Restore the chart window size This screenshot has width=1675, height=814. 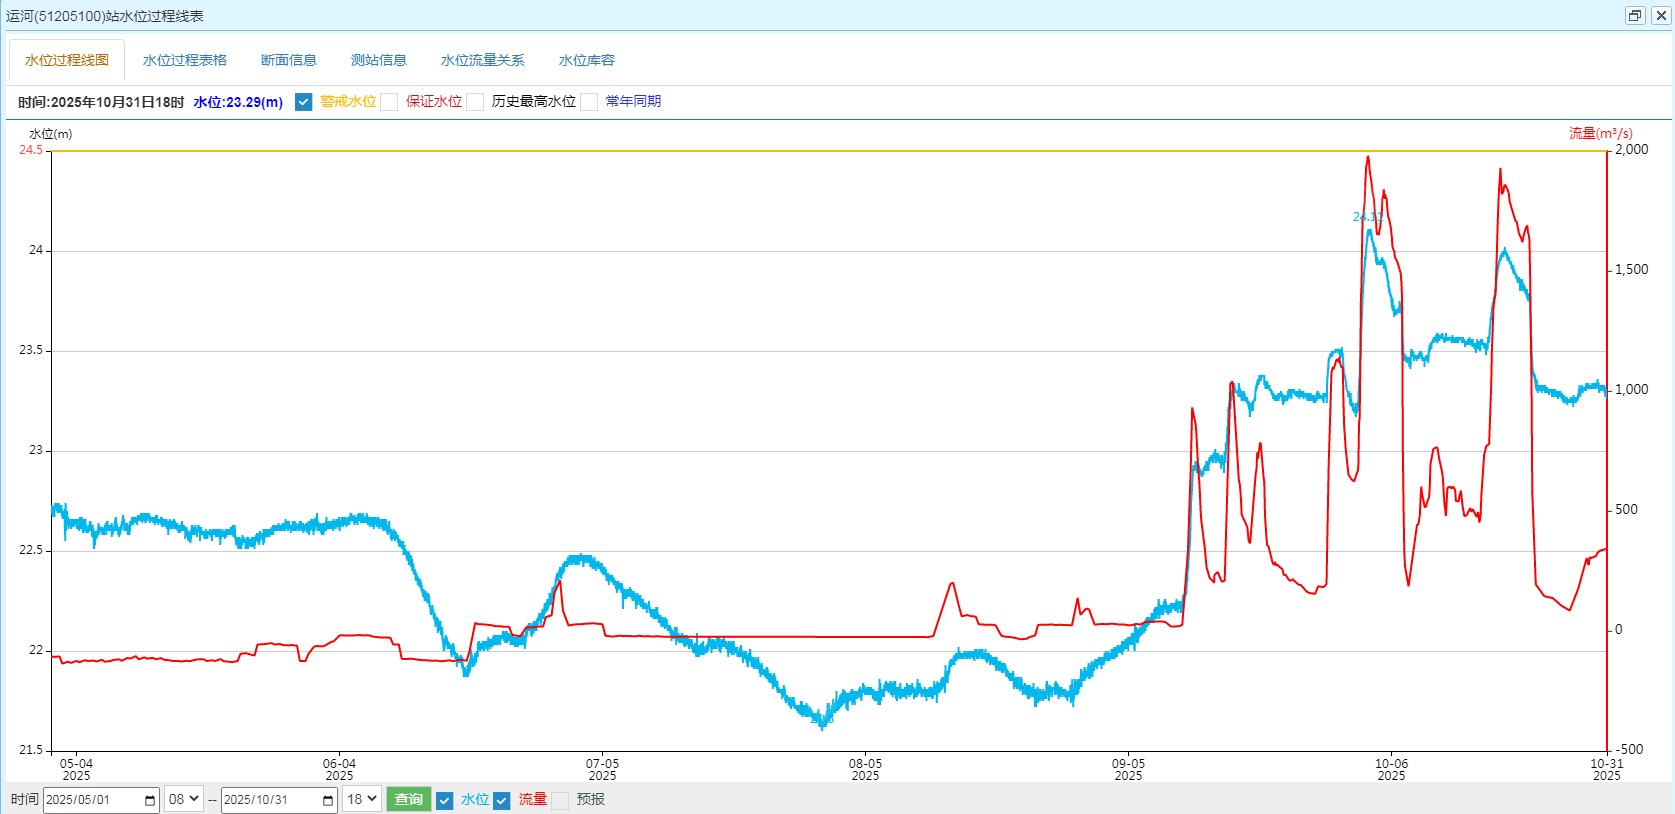[x=1635, y=15]
